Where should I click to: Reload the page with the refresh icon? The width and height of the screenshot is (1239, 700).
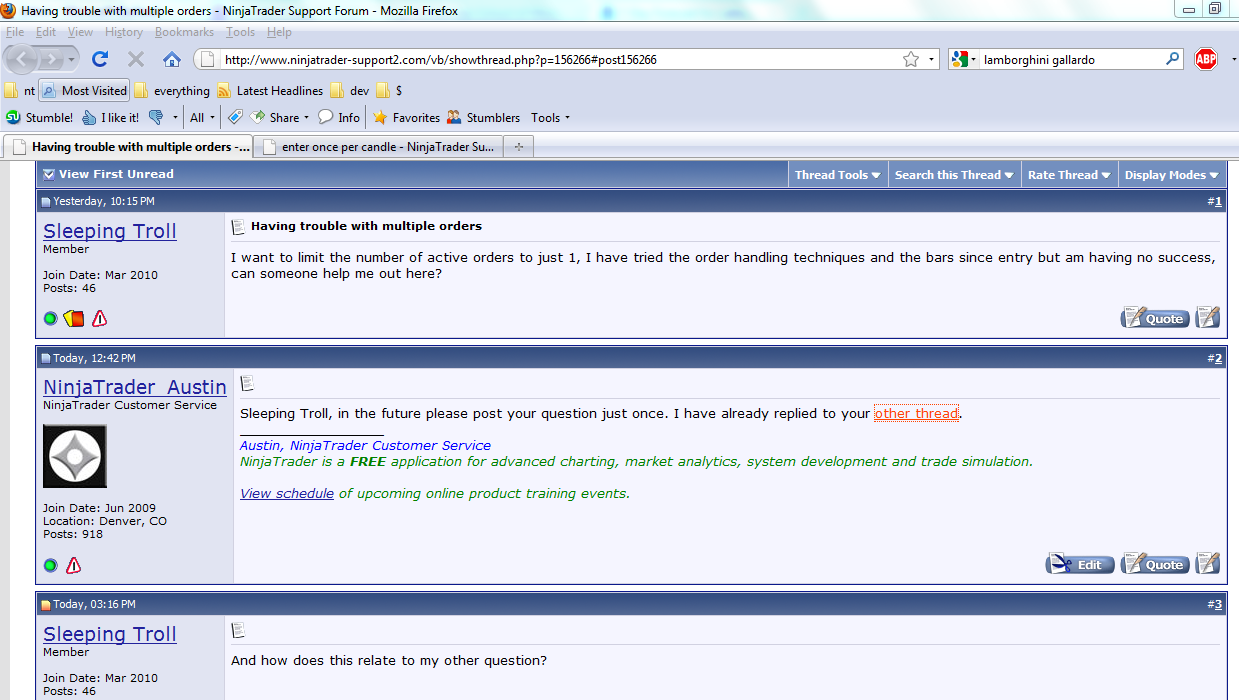(100, 59)
